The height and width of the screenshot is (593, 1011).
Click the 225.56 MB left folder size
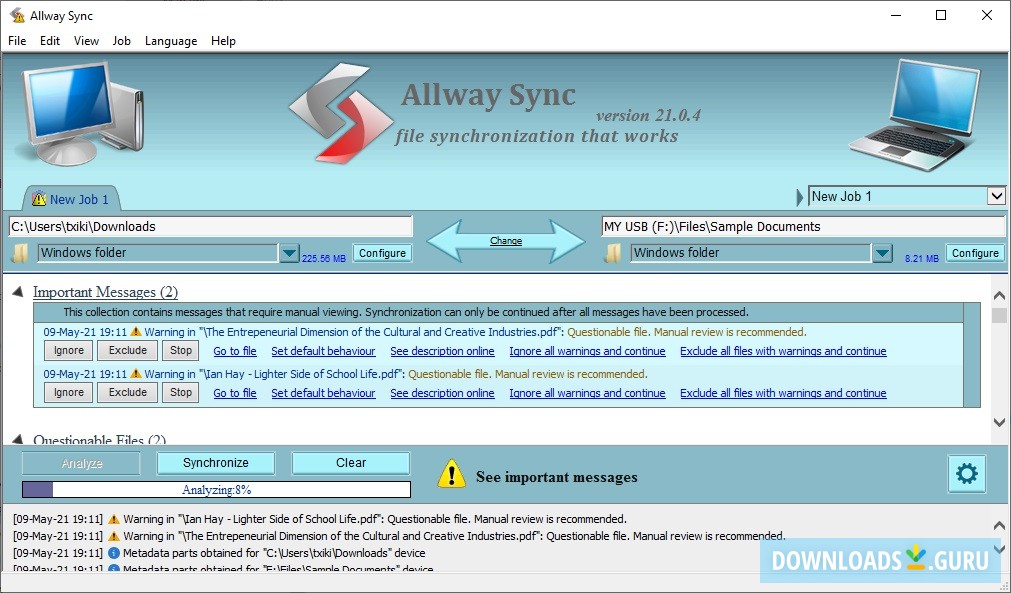(x=324, y=258)
